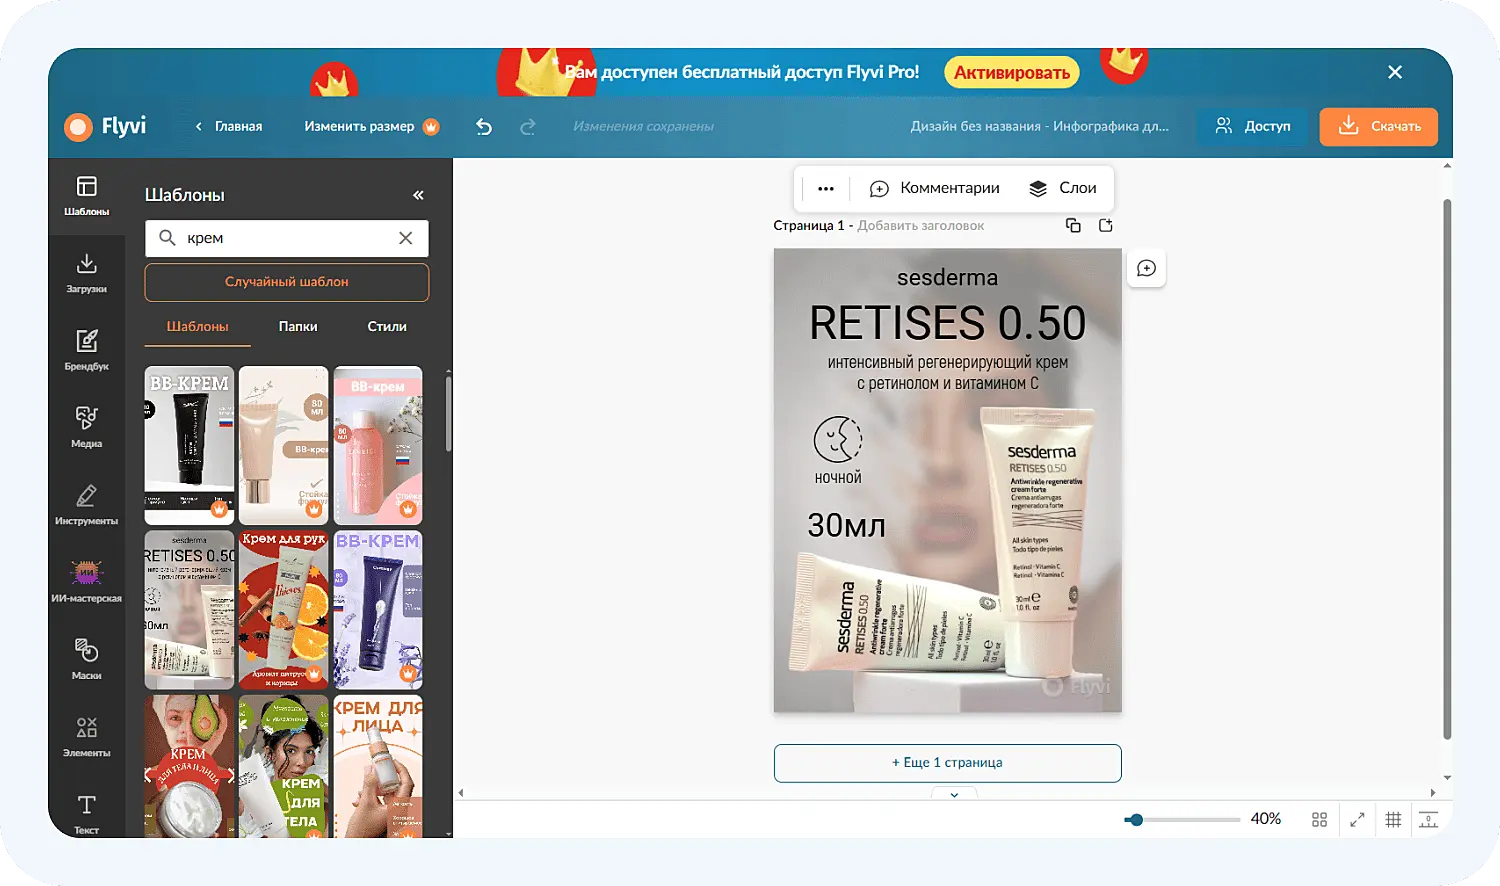Click the design title 'Дизайн без названия'

point(1039,127)
